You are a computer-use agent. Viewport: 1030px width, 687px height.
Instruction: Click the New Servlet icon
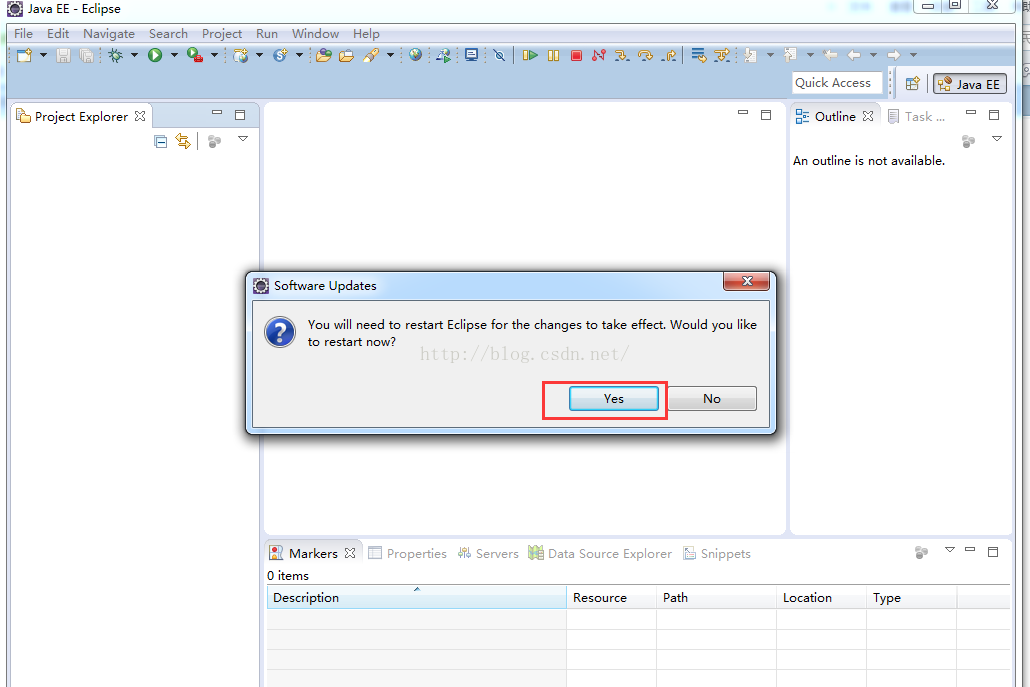(x=280, y=55)
